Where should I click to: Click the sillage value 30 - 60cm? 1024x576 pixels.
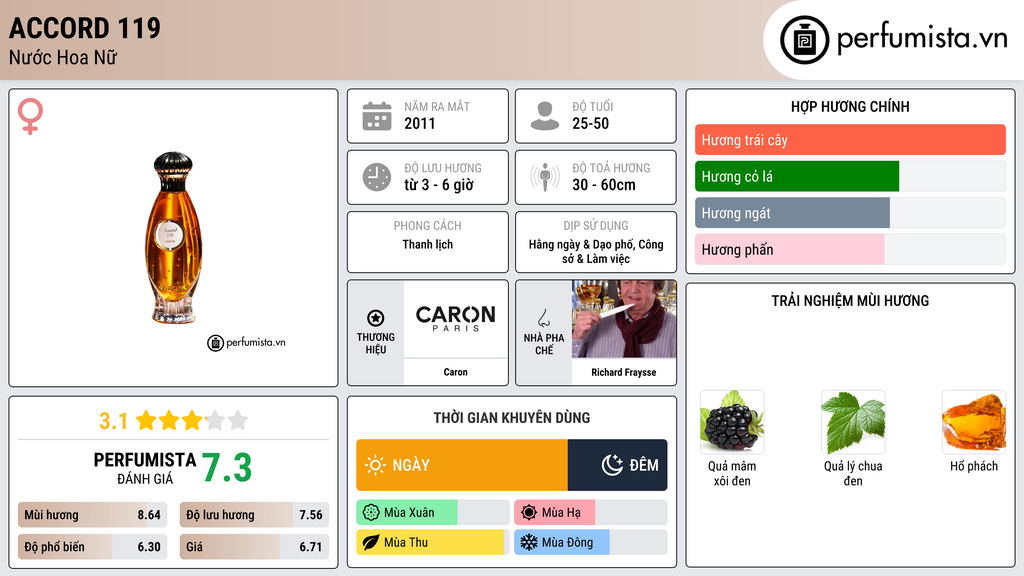[x=603, y=185]
